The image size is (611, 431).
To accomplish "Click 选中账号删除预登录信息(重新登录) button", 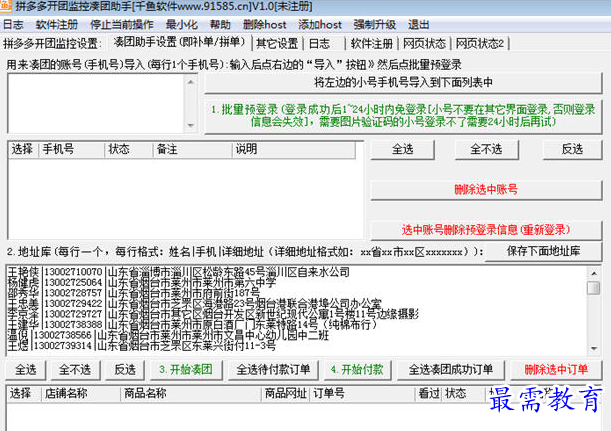I will click(486, 230).
